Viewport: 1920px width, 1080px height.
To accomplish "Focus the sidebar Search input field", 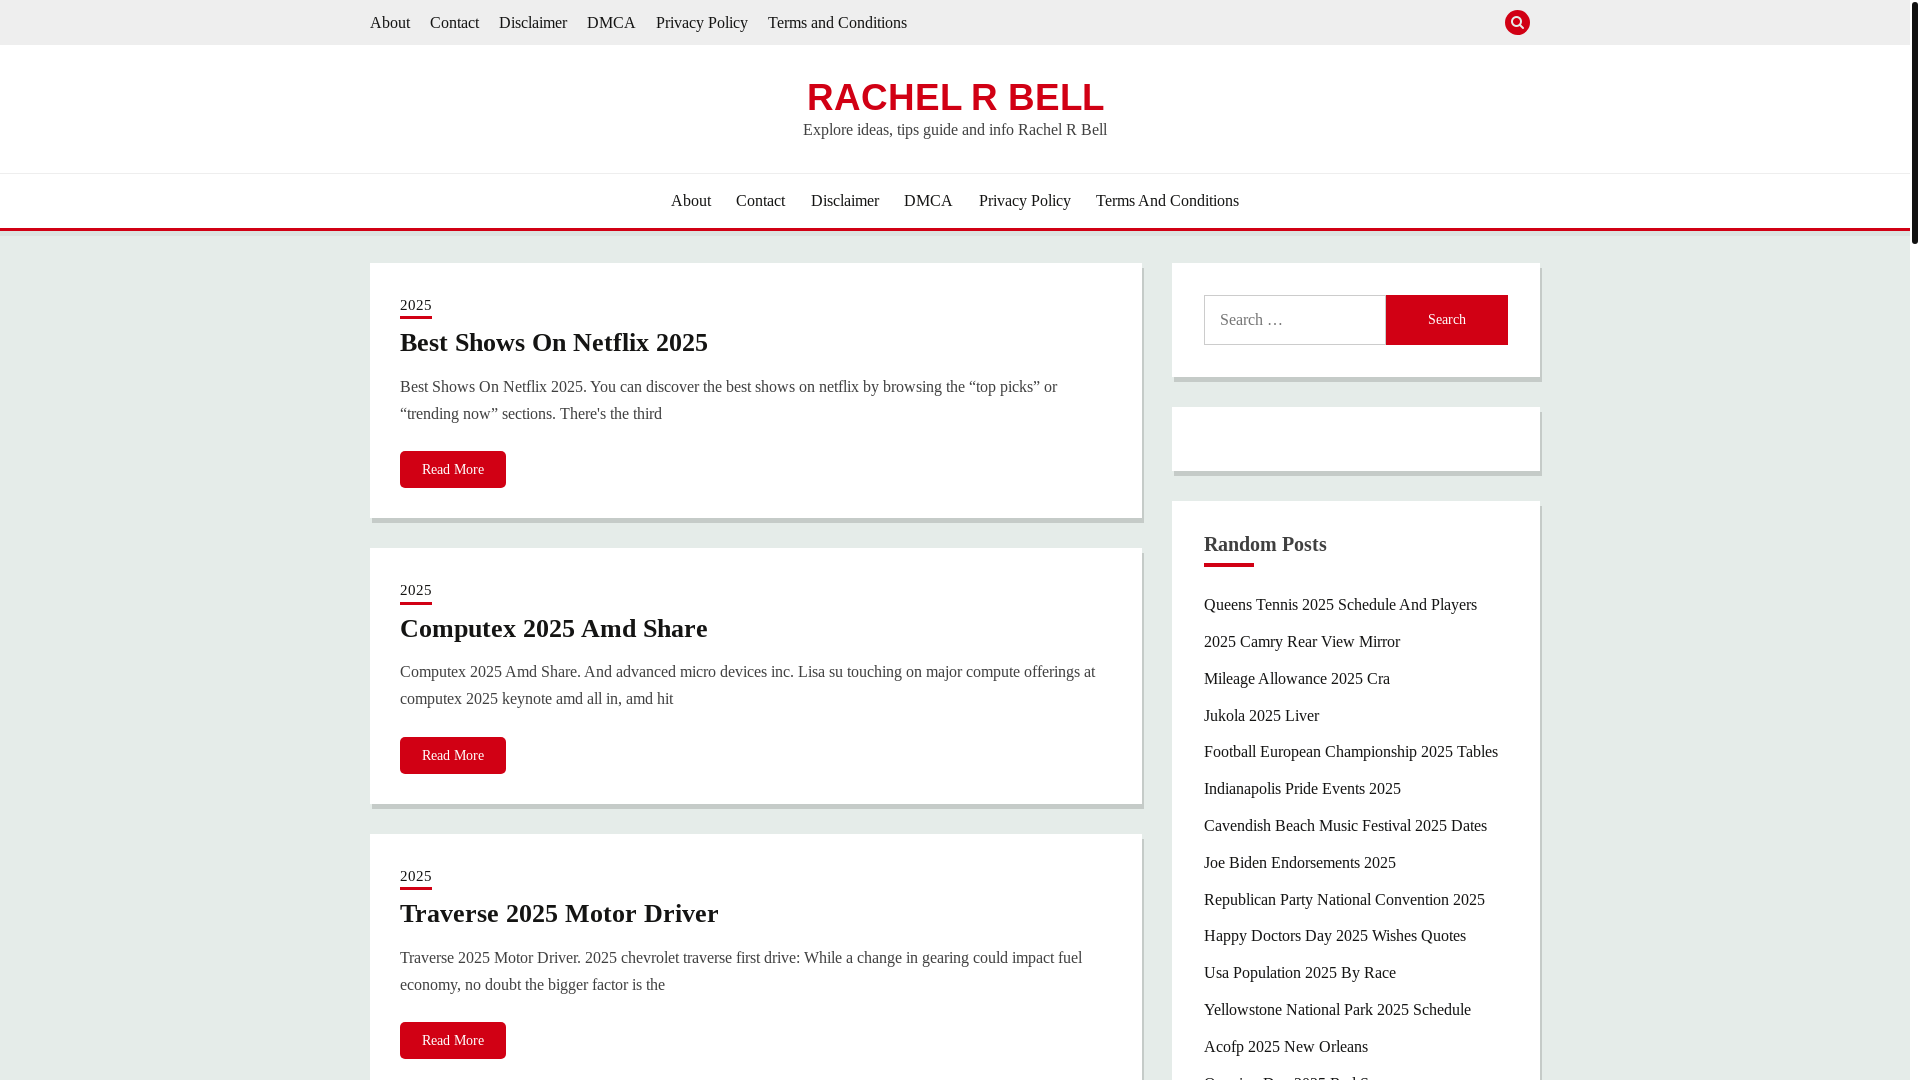I will point(1295,320).
